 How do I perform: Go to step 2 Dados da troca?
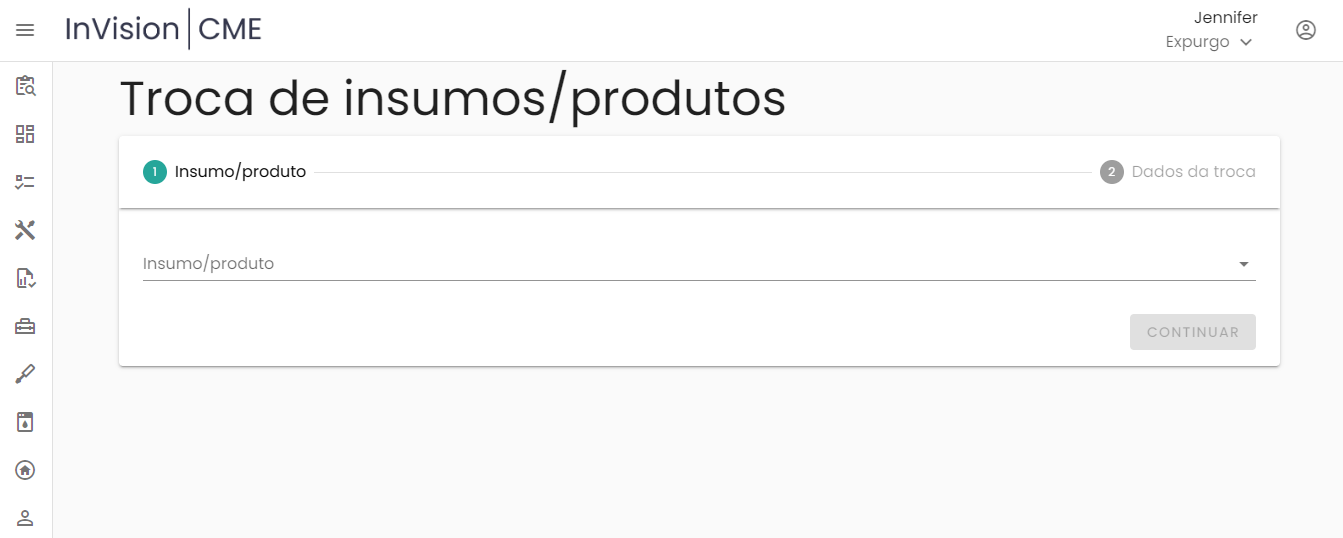pyautogui.click(x=1178, y=172)
